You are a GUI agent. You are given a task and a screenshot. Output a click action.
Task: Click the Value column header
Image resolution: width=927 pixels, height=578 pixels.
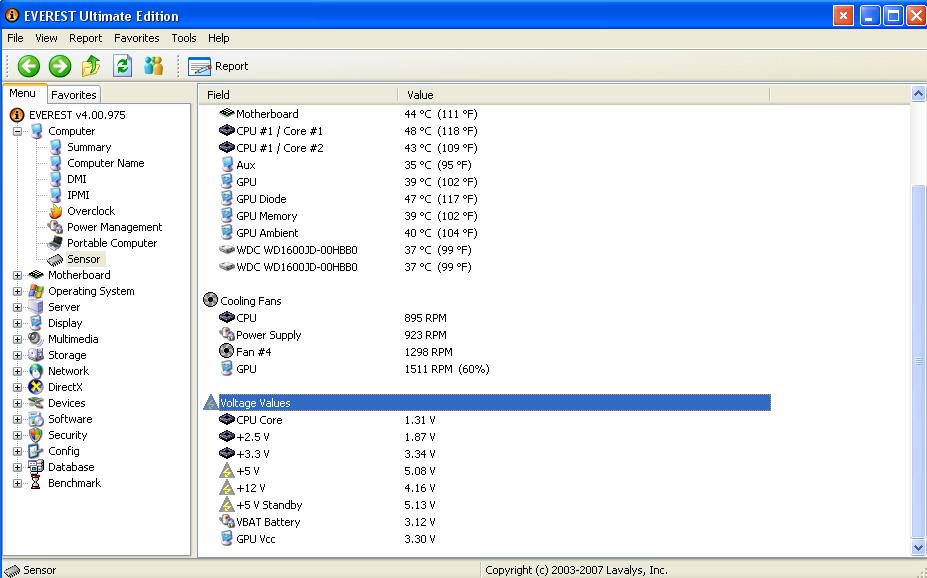coord(584,95)
